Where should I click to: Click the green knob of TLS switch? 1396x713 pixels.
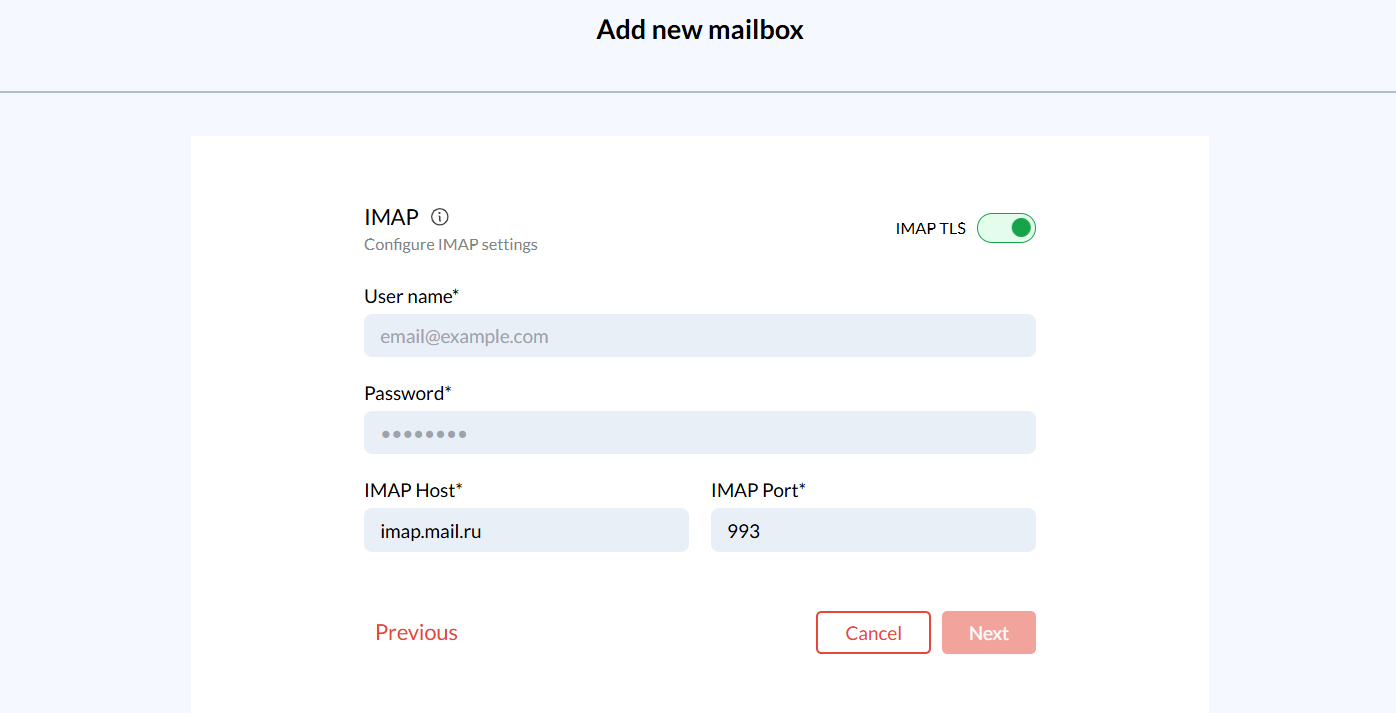pyautogui.click(x=1020, y=228)
